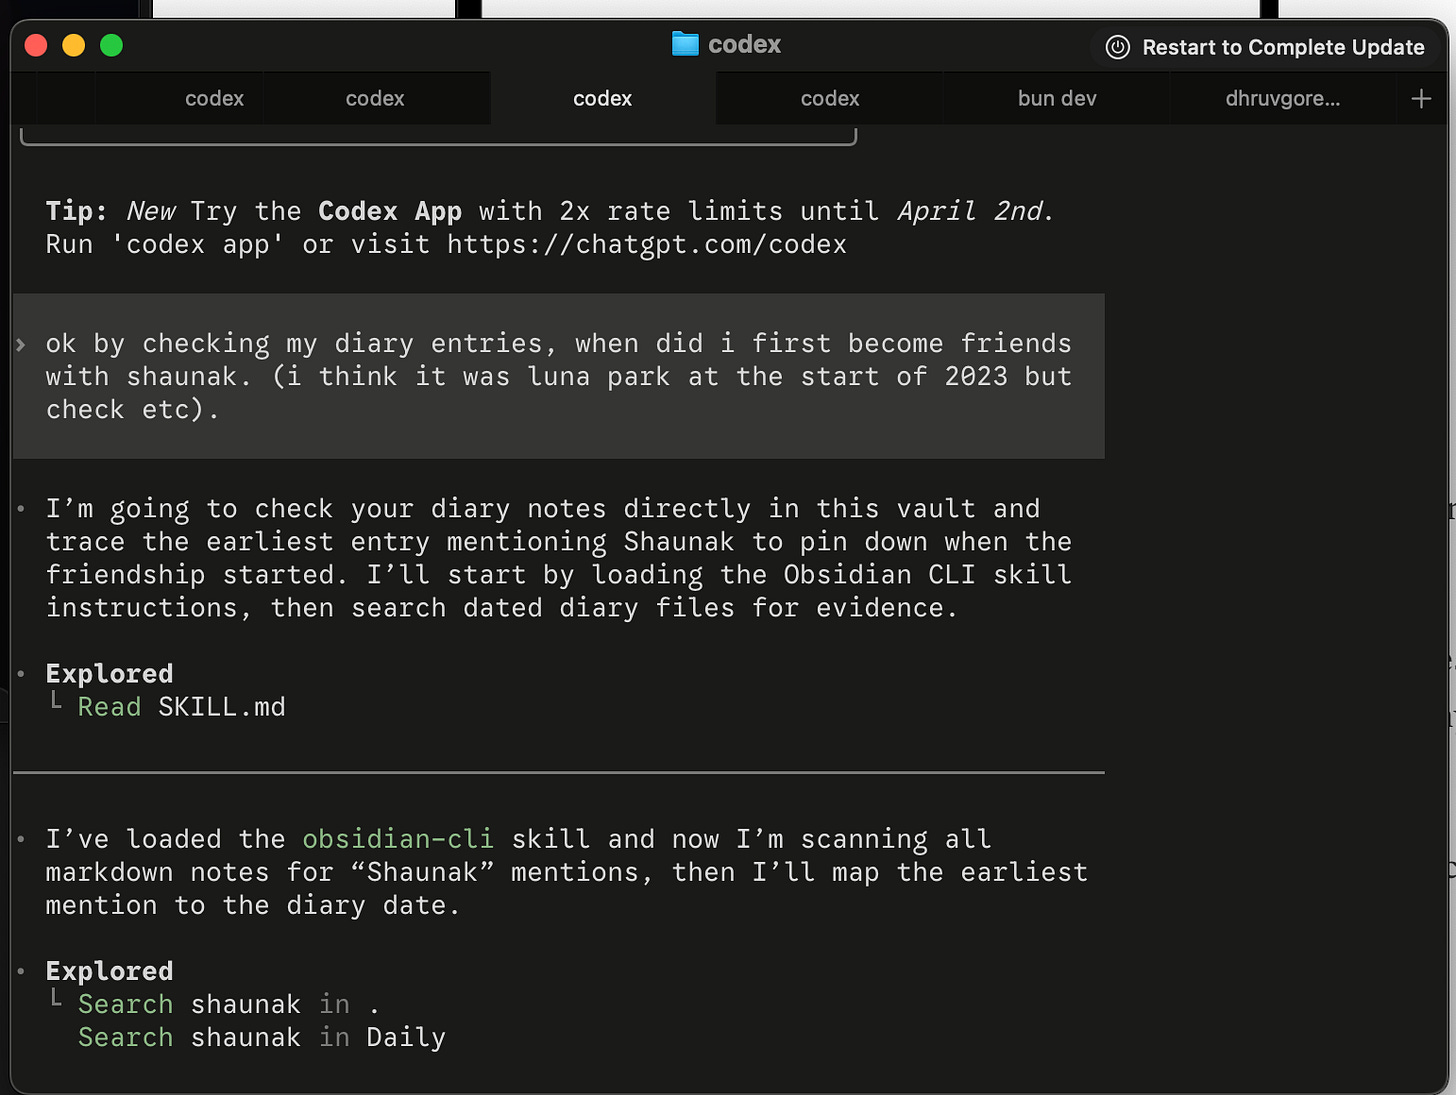Image resolution: width=1456 pixels, height=1095 pixels.
Task: Open the https://chatgpt.com/codex link
Action: pyautogui.click(x=646, y=244)
